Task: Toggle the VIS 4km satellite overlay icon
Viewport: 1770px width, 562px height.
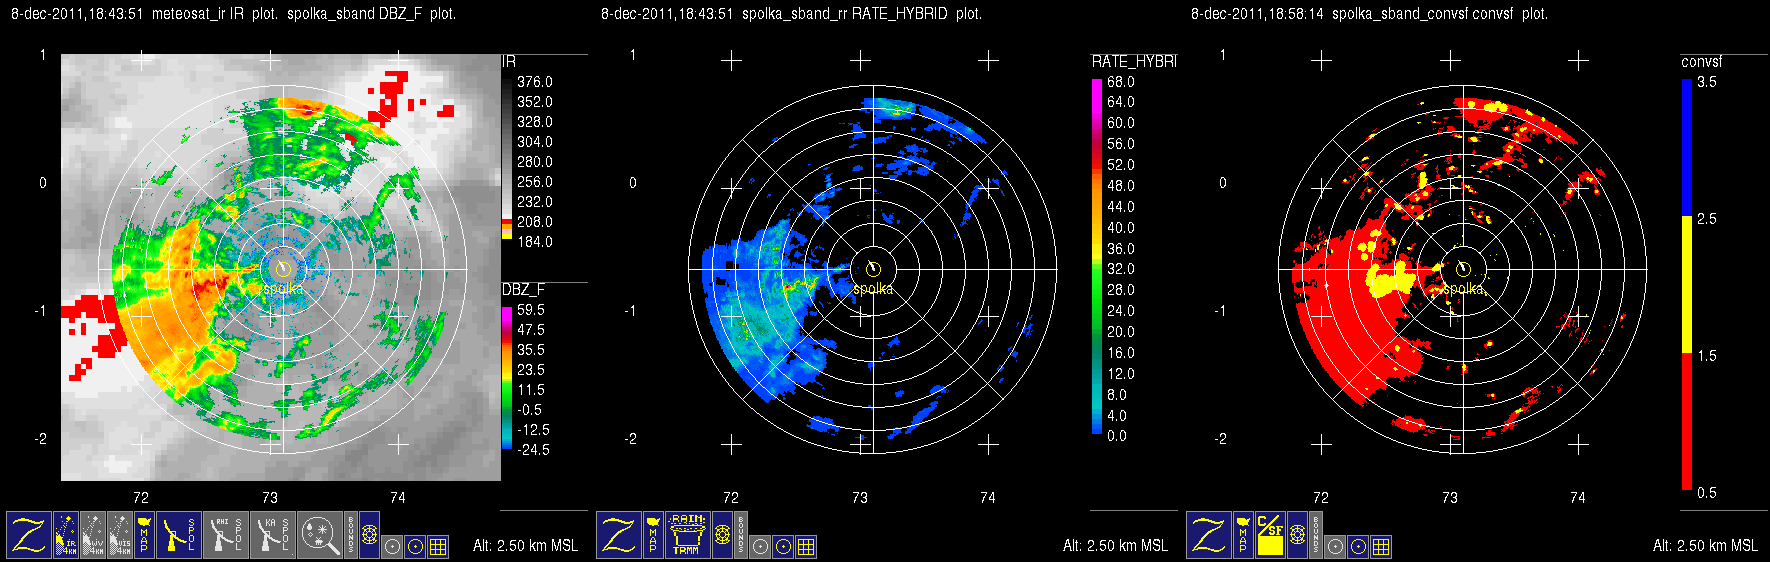Action: (120, 535)
